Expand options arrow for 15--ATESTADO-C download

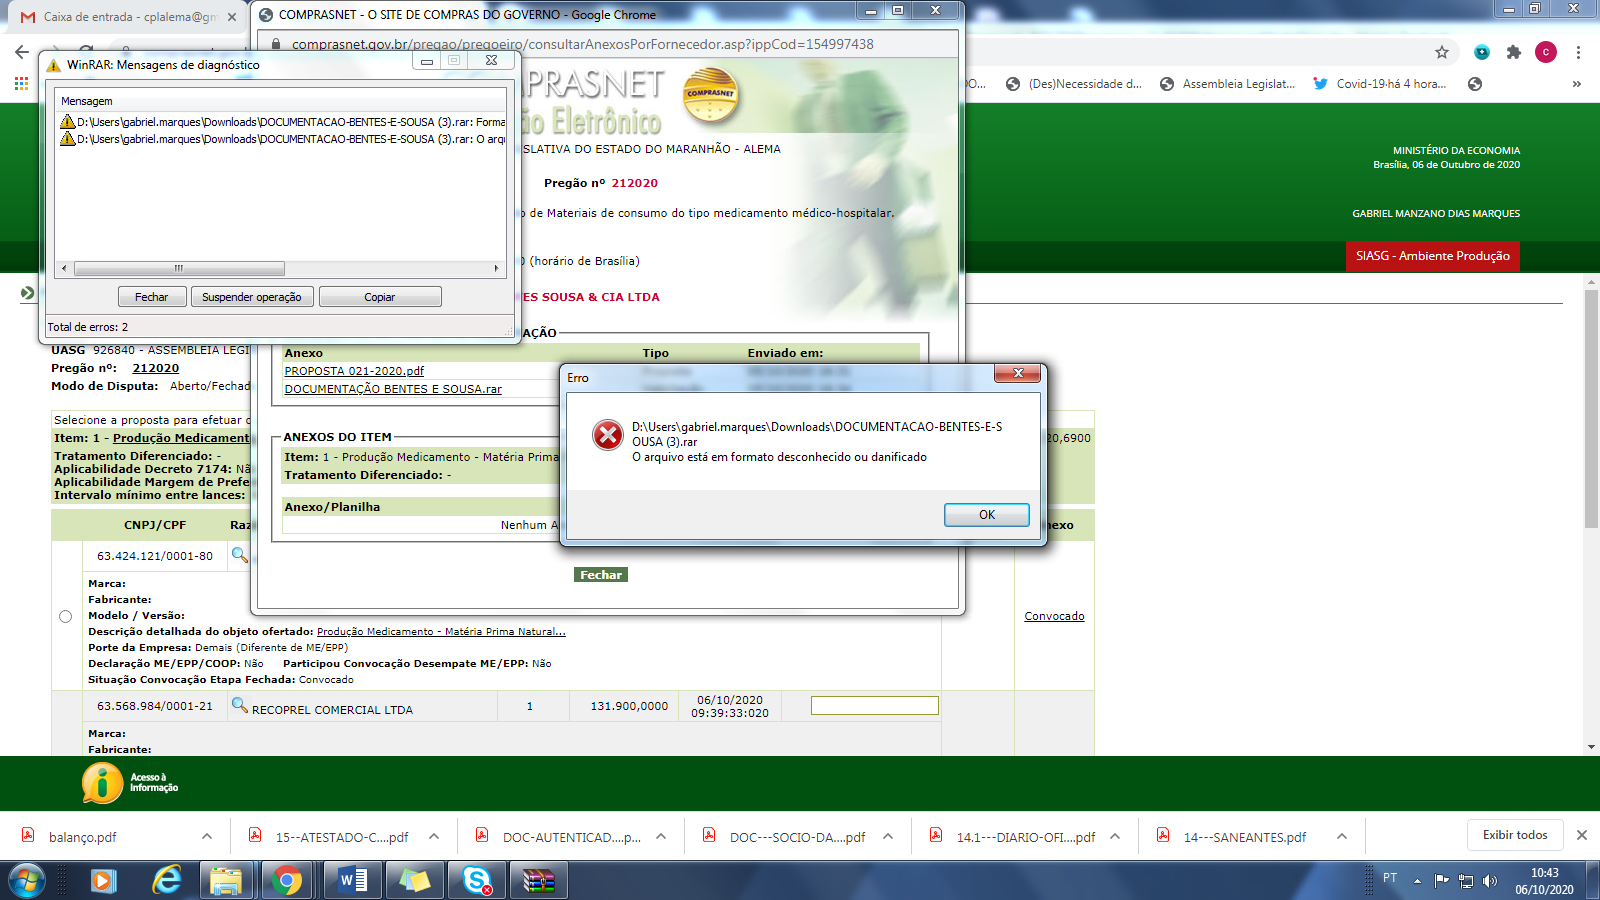click(434, 836)
